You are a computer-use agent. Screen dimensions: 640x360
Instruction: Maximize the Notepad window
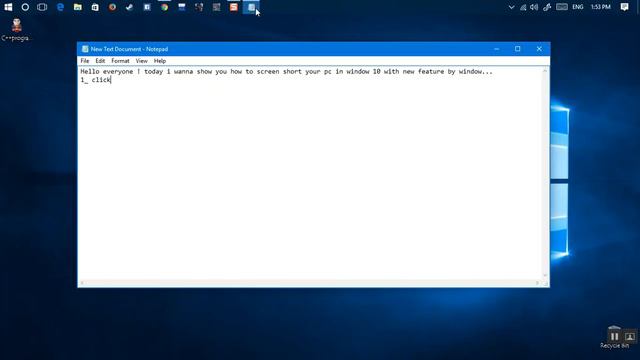point(518,49)
